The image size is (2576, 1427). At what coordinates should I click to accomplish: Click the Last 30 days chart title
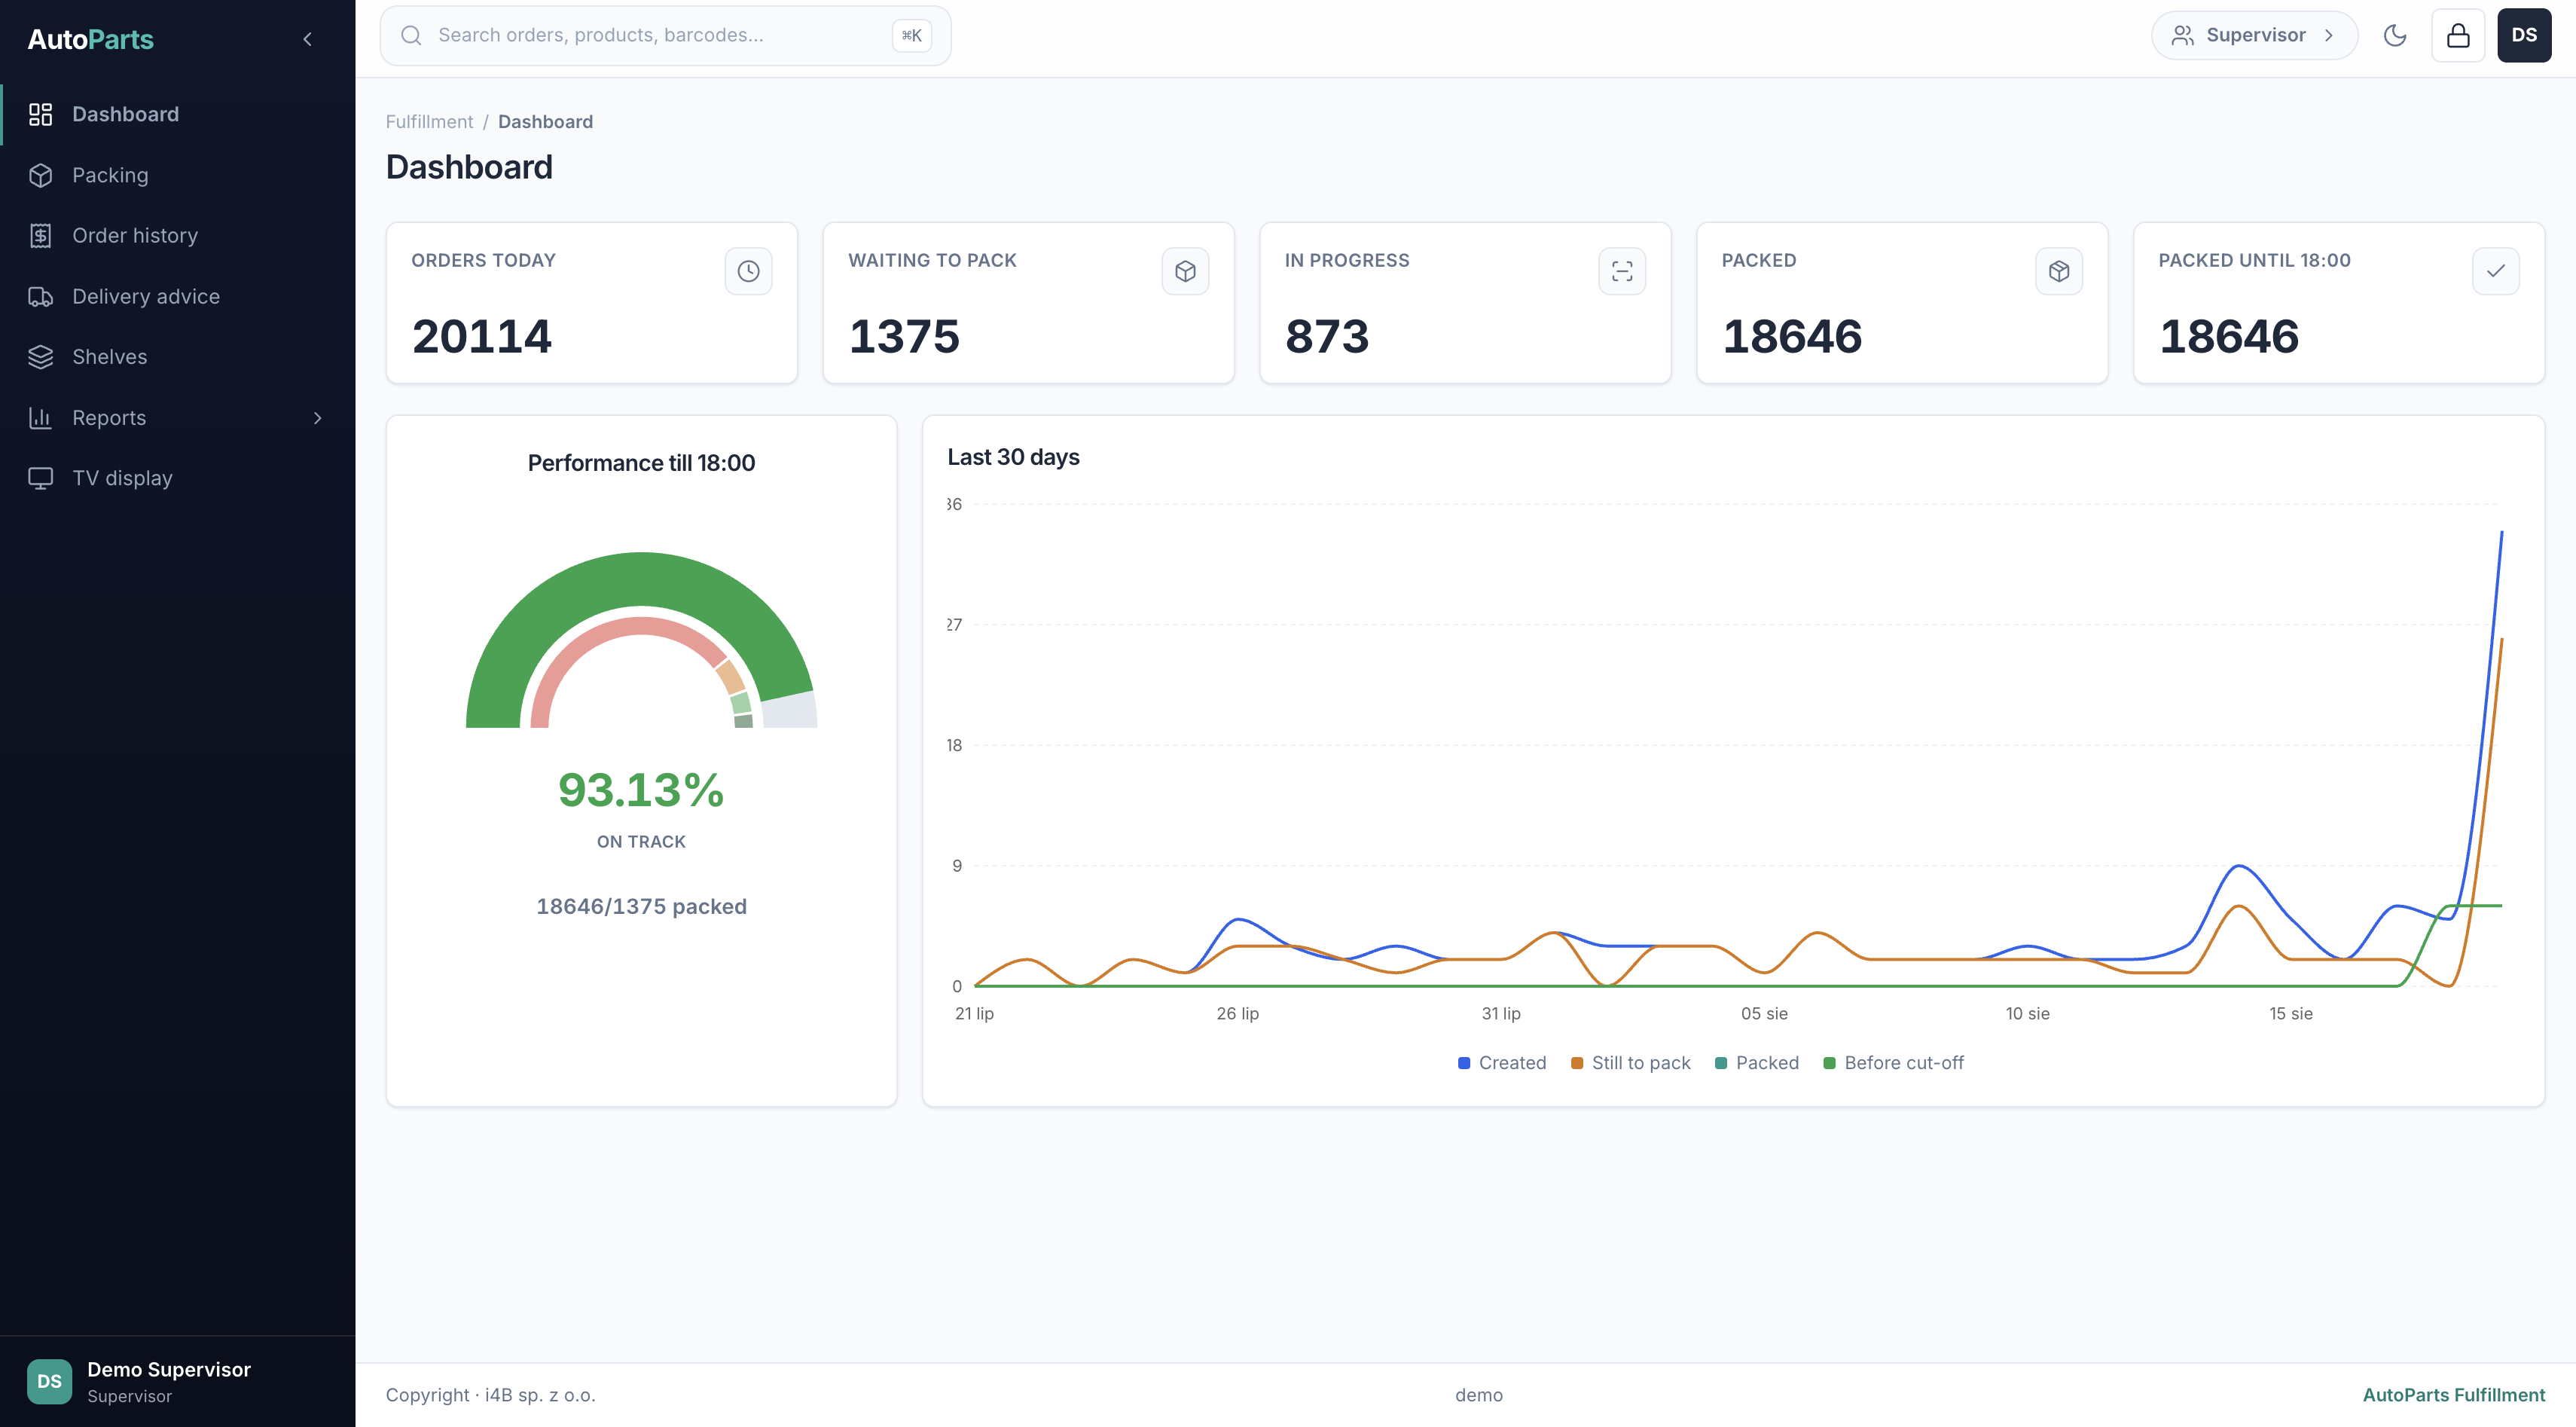(1013, 457)
